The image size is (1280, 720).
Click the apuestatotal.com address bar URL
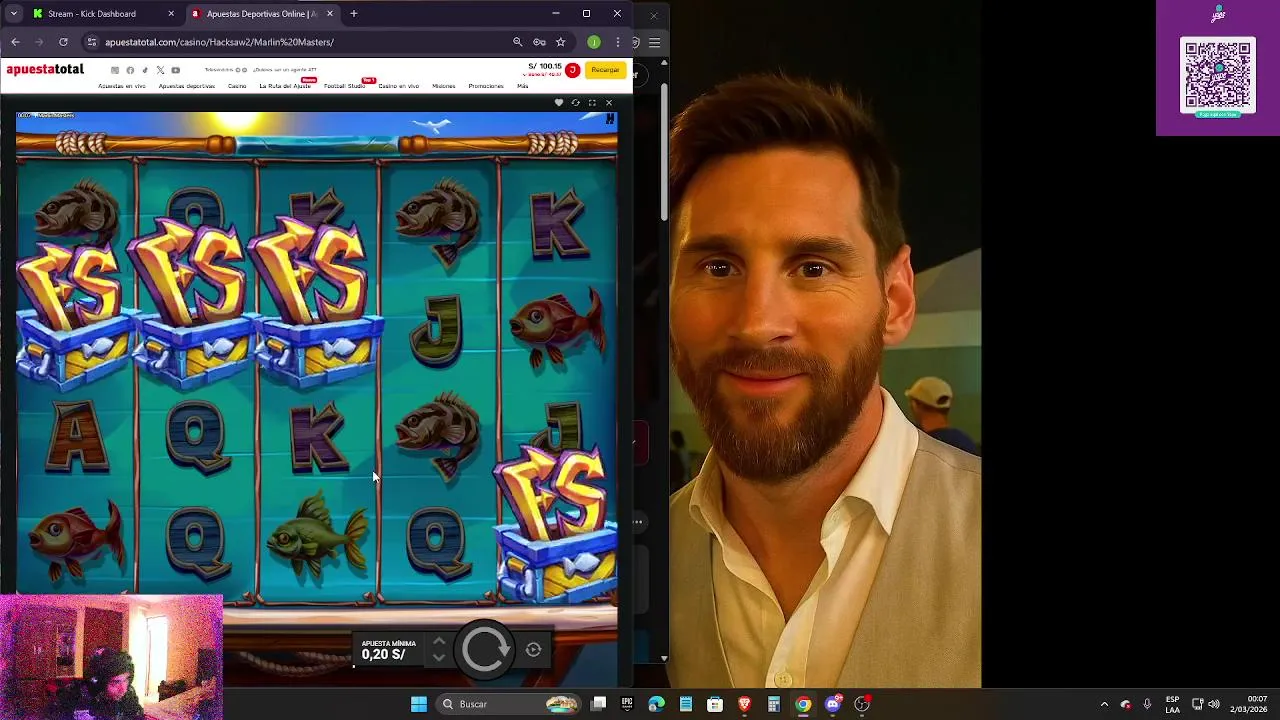click(x=219, y=42)
